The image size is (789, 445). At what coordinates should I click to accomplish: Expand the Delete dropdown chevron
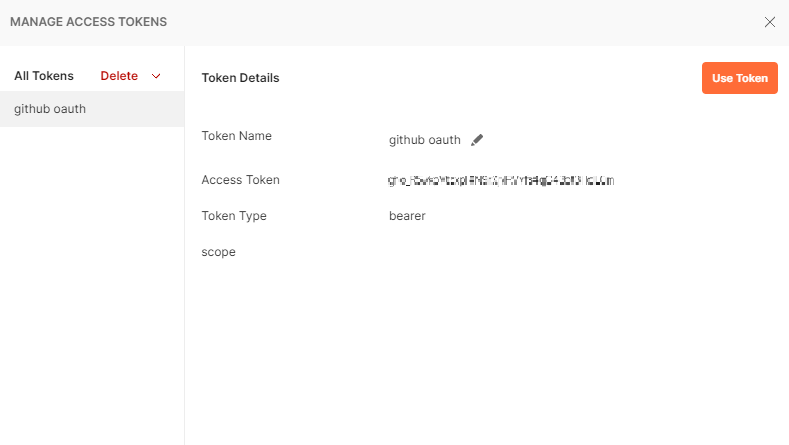[x=156, y=77]
